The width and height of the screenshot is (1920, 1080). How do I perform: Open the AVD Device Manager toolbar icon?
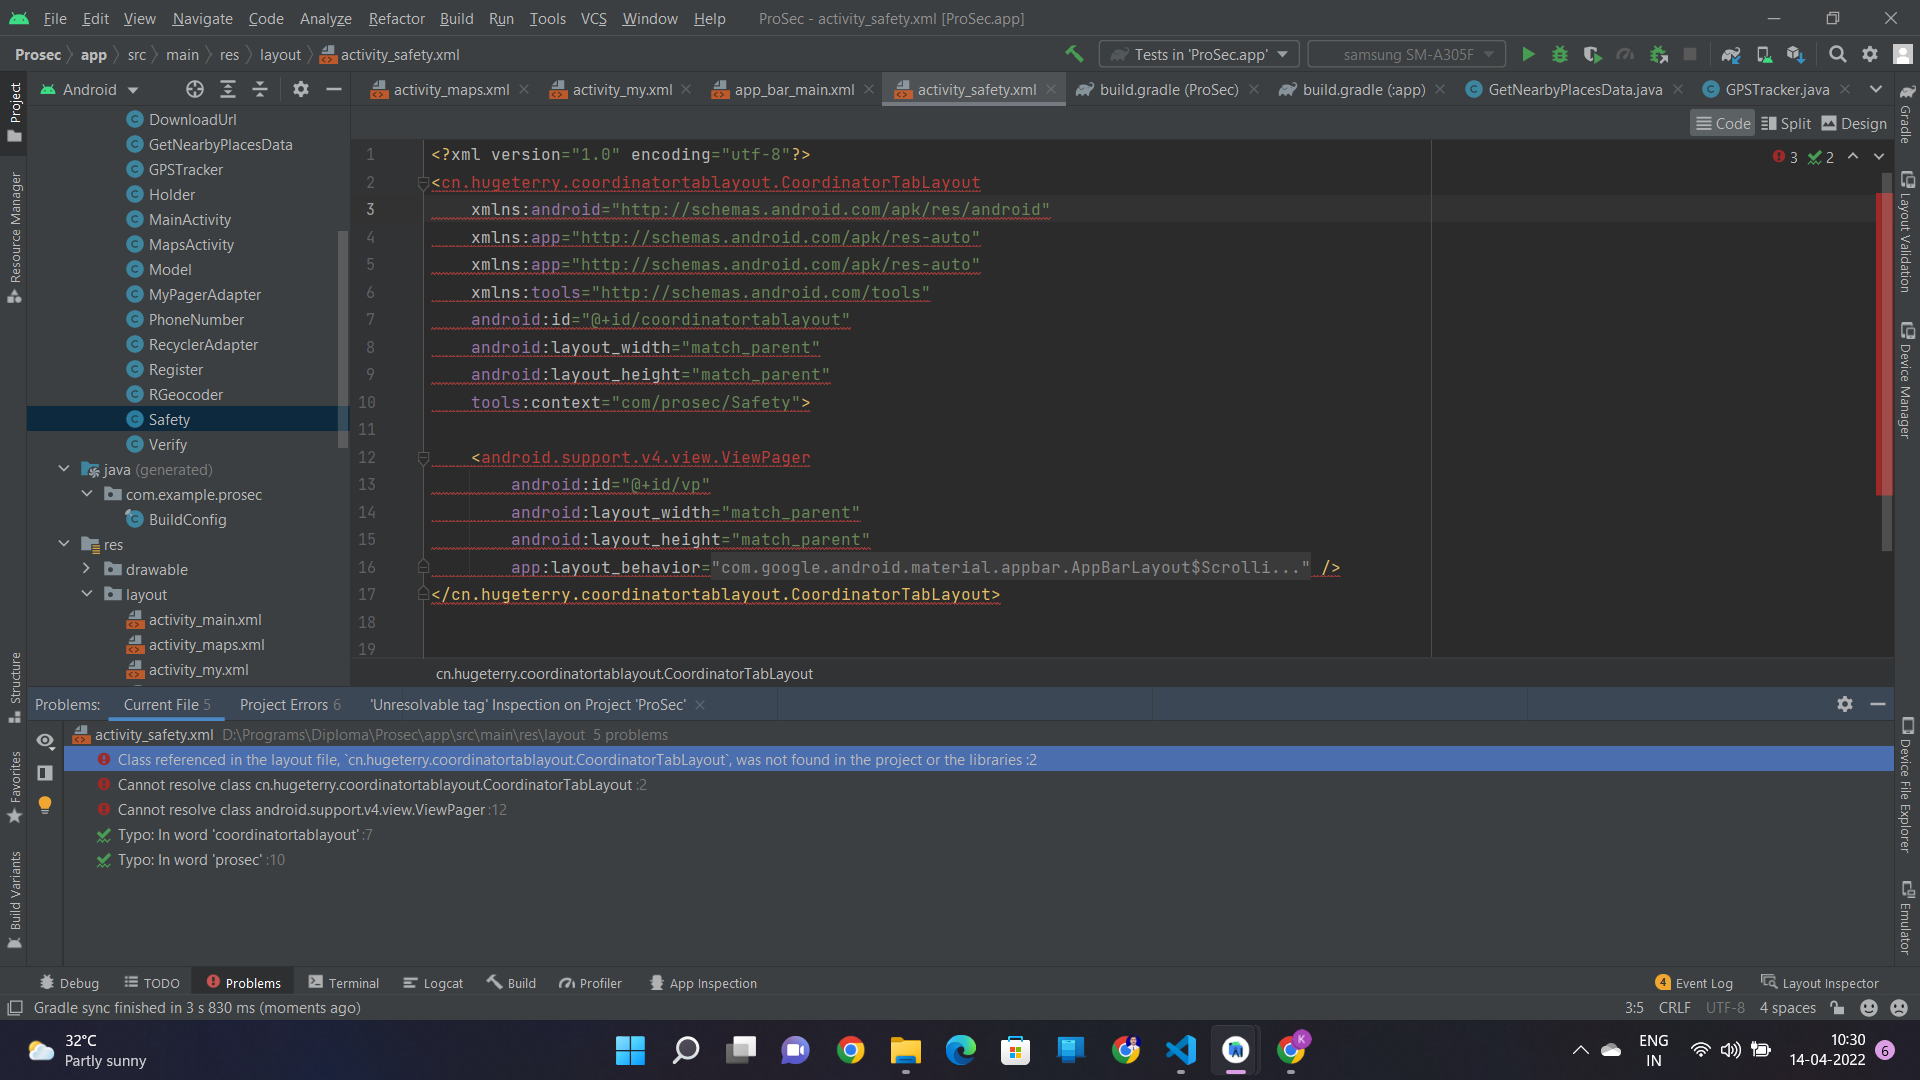pos(1764,54)
